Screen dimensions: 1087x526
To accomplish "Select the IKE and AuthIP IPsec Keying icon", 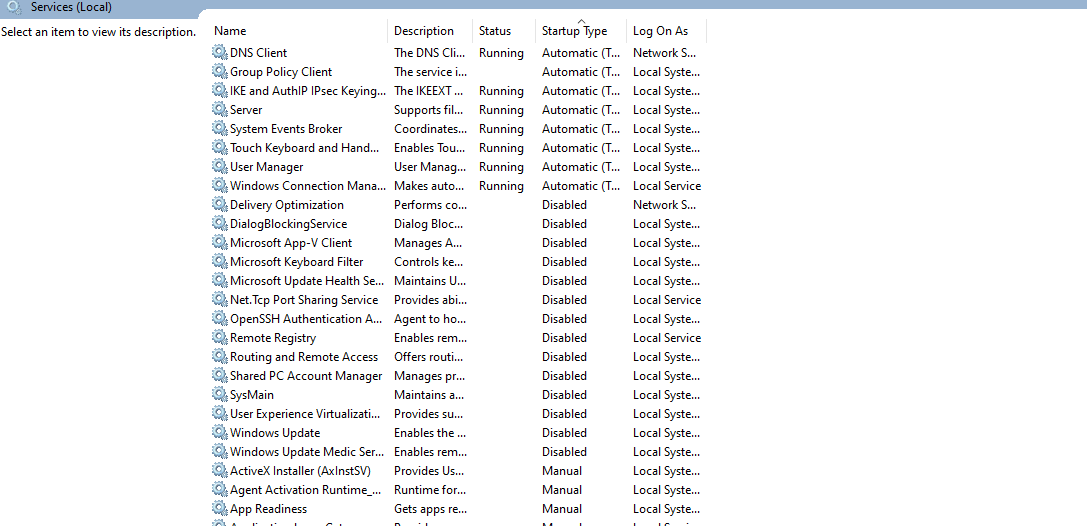I will pyautogui.click(x=220, y=91).
